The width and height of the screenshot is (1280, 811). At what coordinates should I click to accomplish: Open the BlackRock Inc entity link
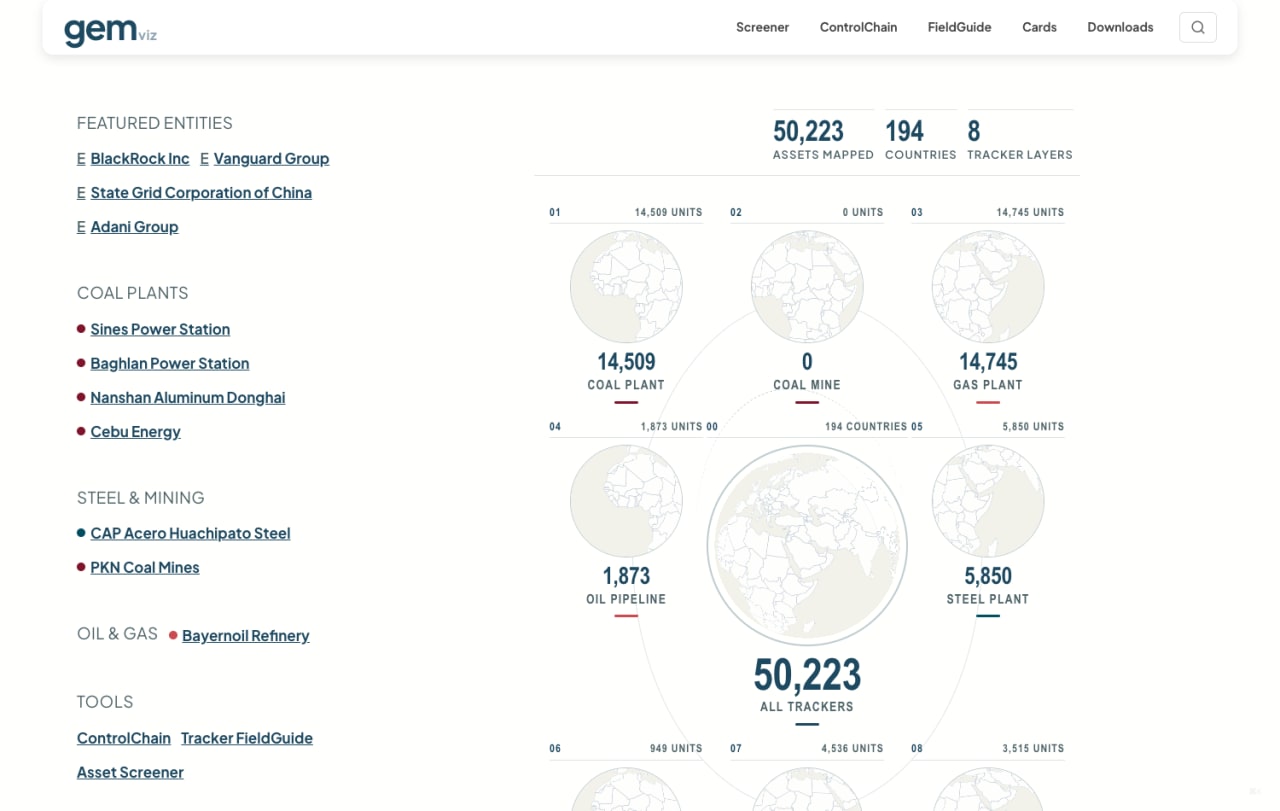(140, 158)
